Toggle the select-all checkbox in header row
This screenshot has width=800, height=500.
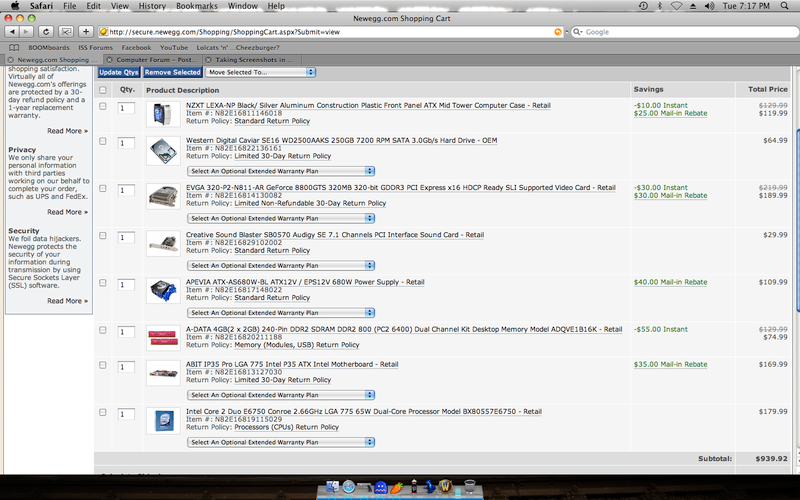click(103, 90)
